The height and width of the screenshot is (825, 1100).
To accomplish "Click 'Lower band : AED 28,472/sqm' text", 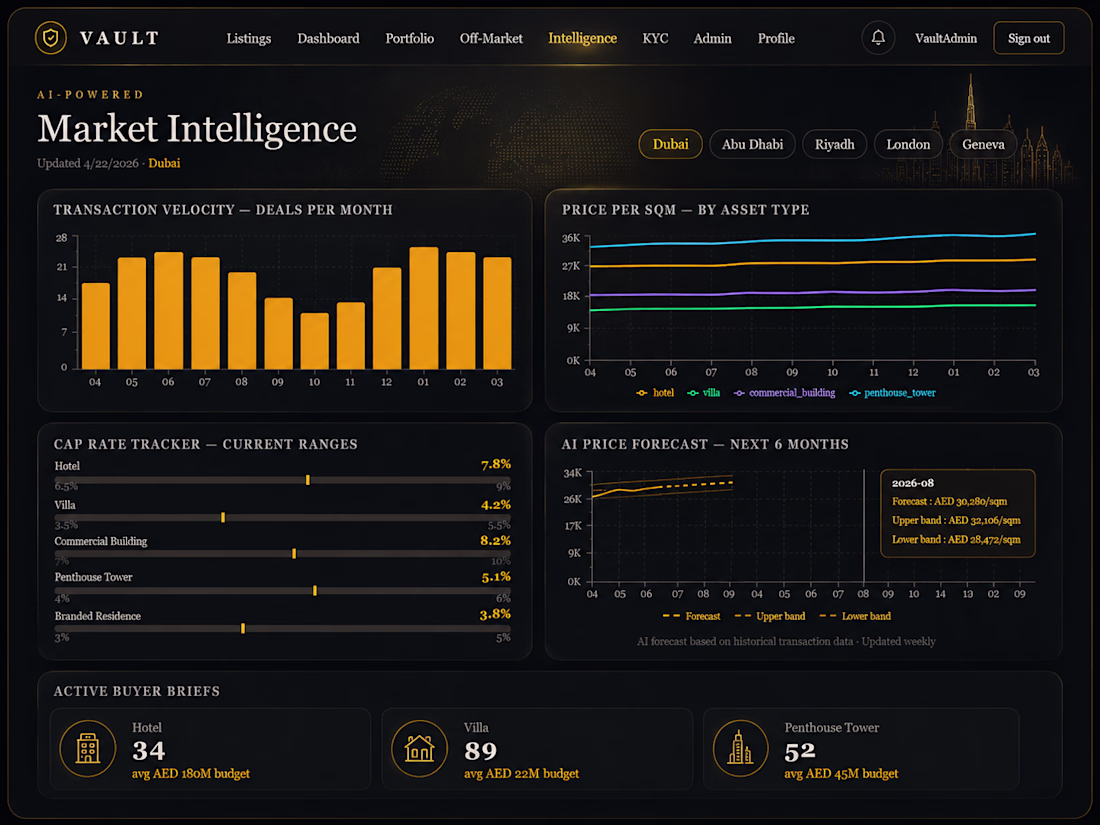I will pos(956,539).
